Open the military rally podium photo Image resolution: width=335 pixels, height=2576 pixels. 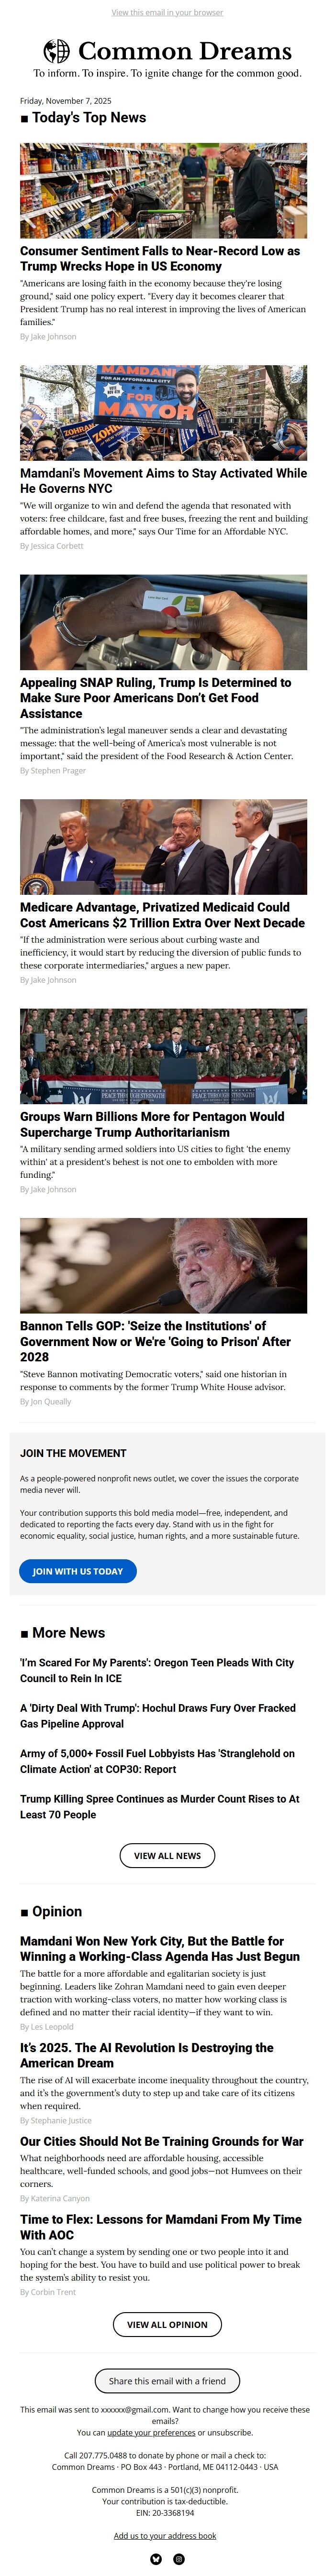pos(163,1055)
